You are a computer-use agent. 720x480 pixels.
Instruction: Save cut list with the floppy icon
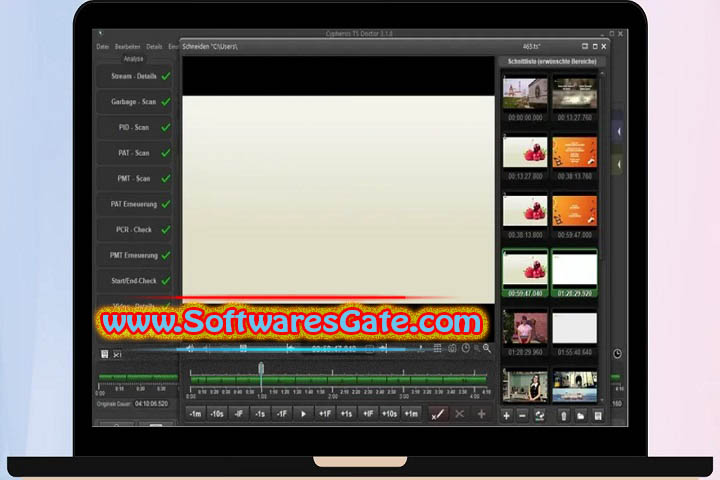point(598,416)
